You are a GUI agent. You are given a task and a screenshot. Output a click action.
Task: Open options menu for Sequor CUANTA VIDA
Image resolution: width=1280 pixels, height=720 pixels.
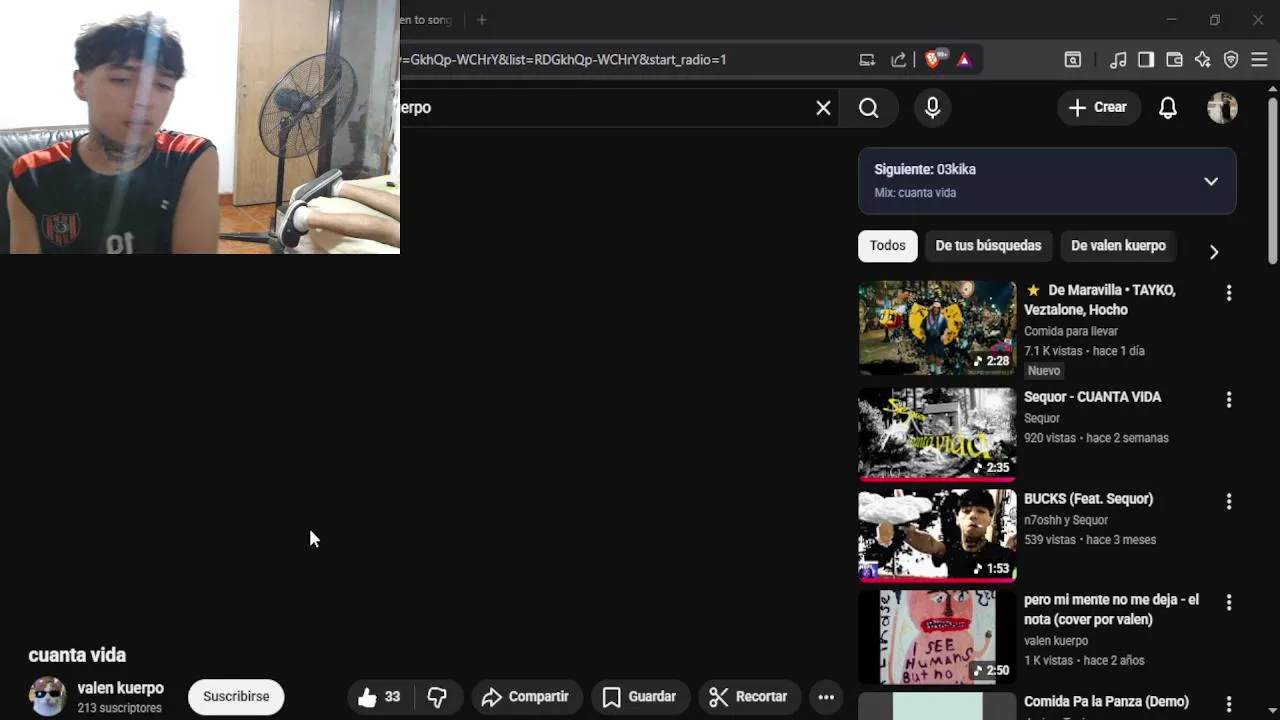click(x=1229, y=400)
